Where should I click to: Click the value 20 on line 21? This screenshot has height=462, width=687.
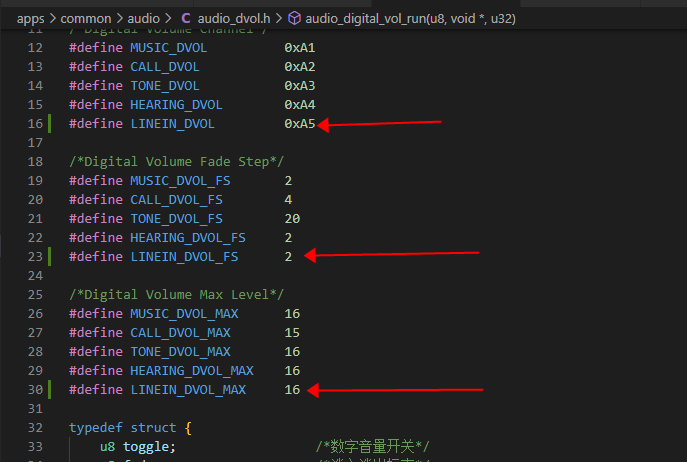click(x=292, y=219)
